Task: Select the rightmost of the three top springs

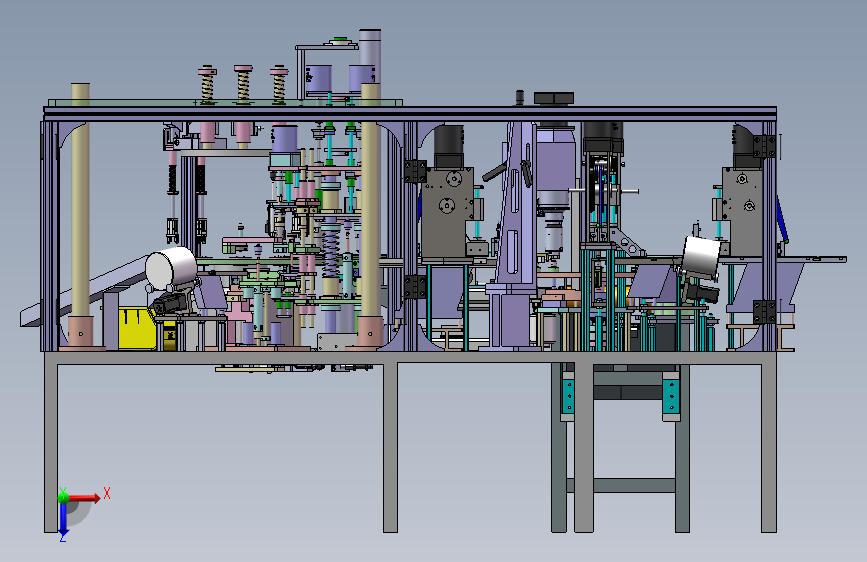Action: 279,85
